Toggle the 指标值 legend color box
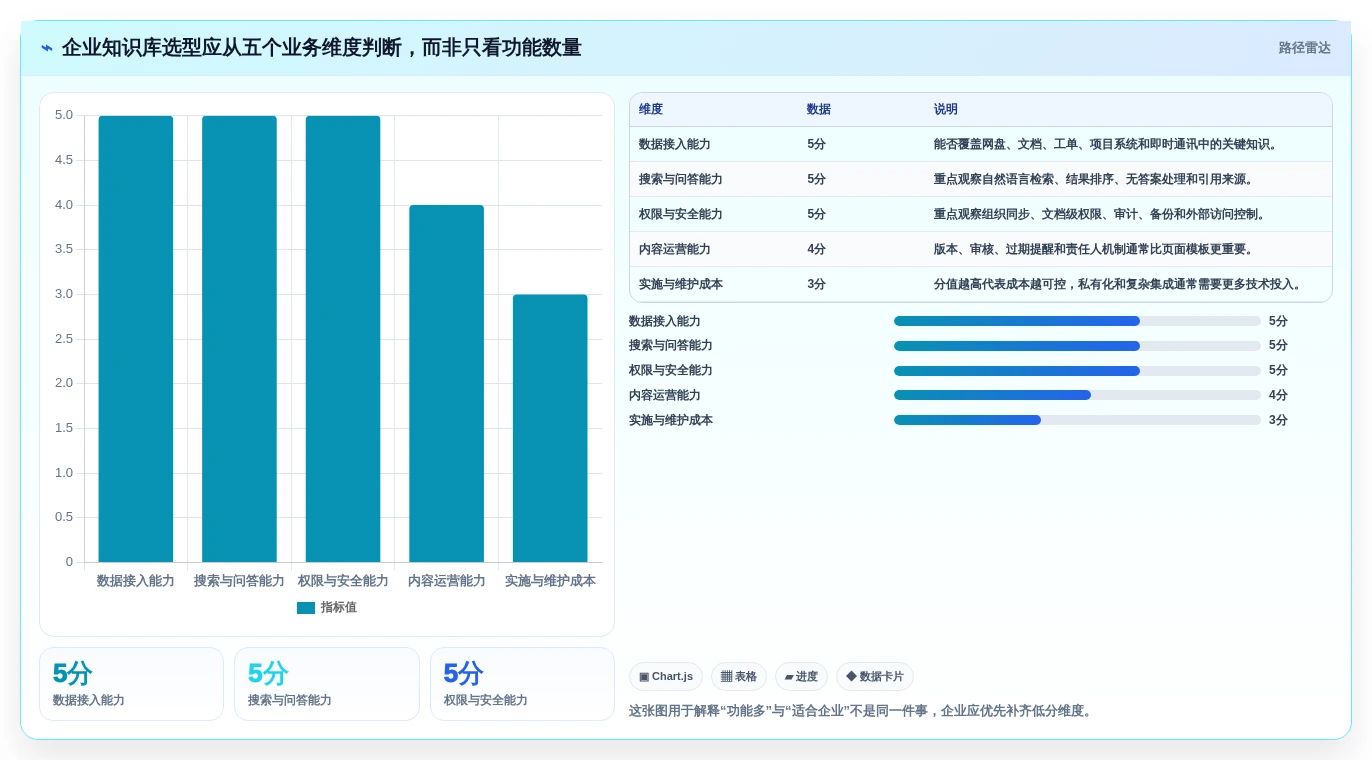The height and width of the screenshot is (760, 1372). tap(306, 608)
